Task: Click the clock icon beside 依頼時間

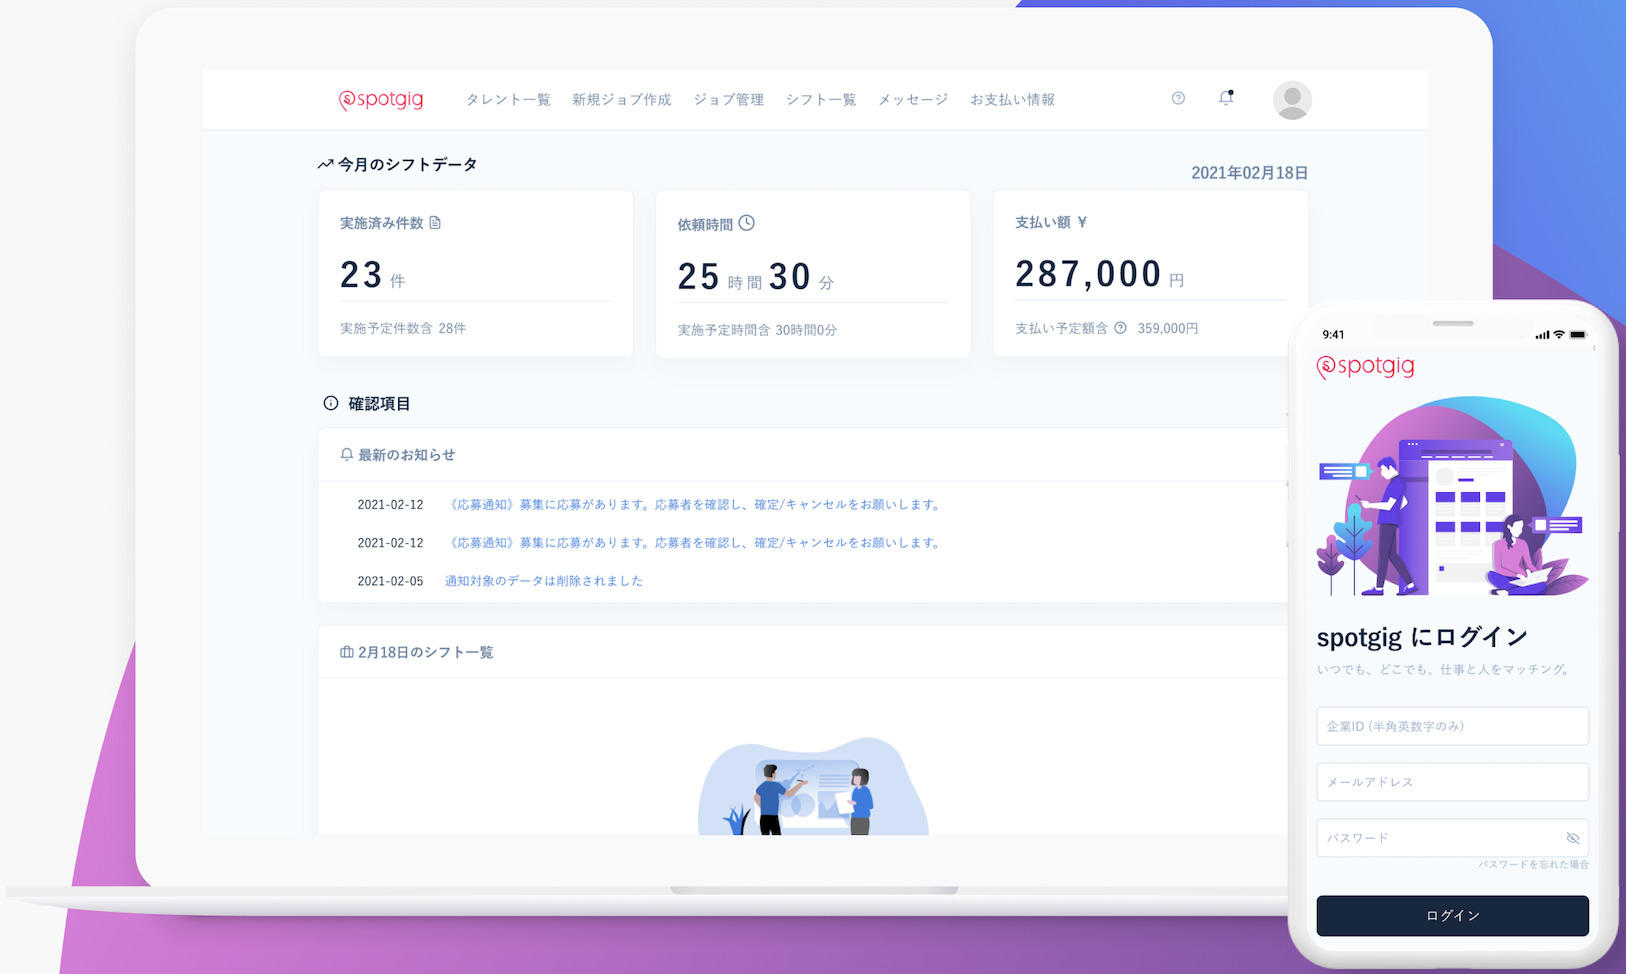Action: [x=746, y=223]
